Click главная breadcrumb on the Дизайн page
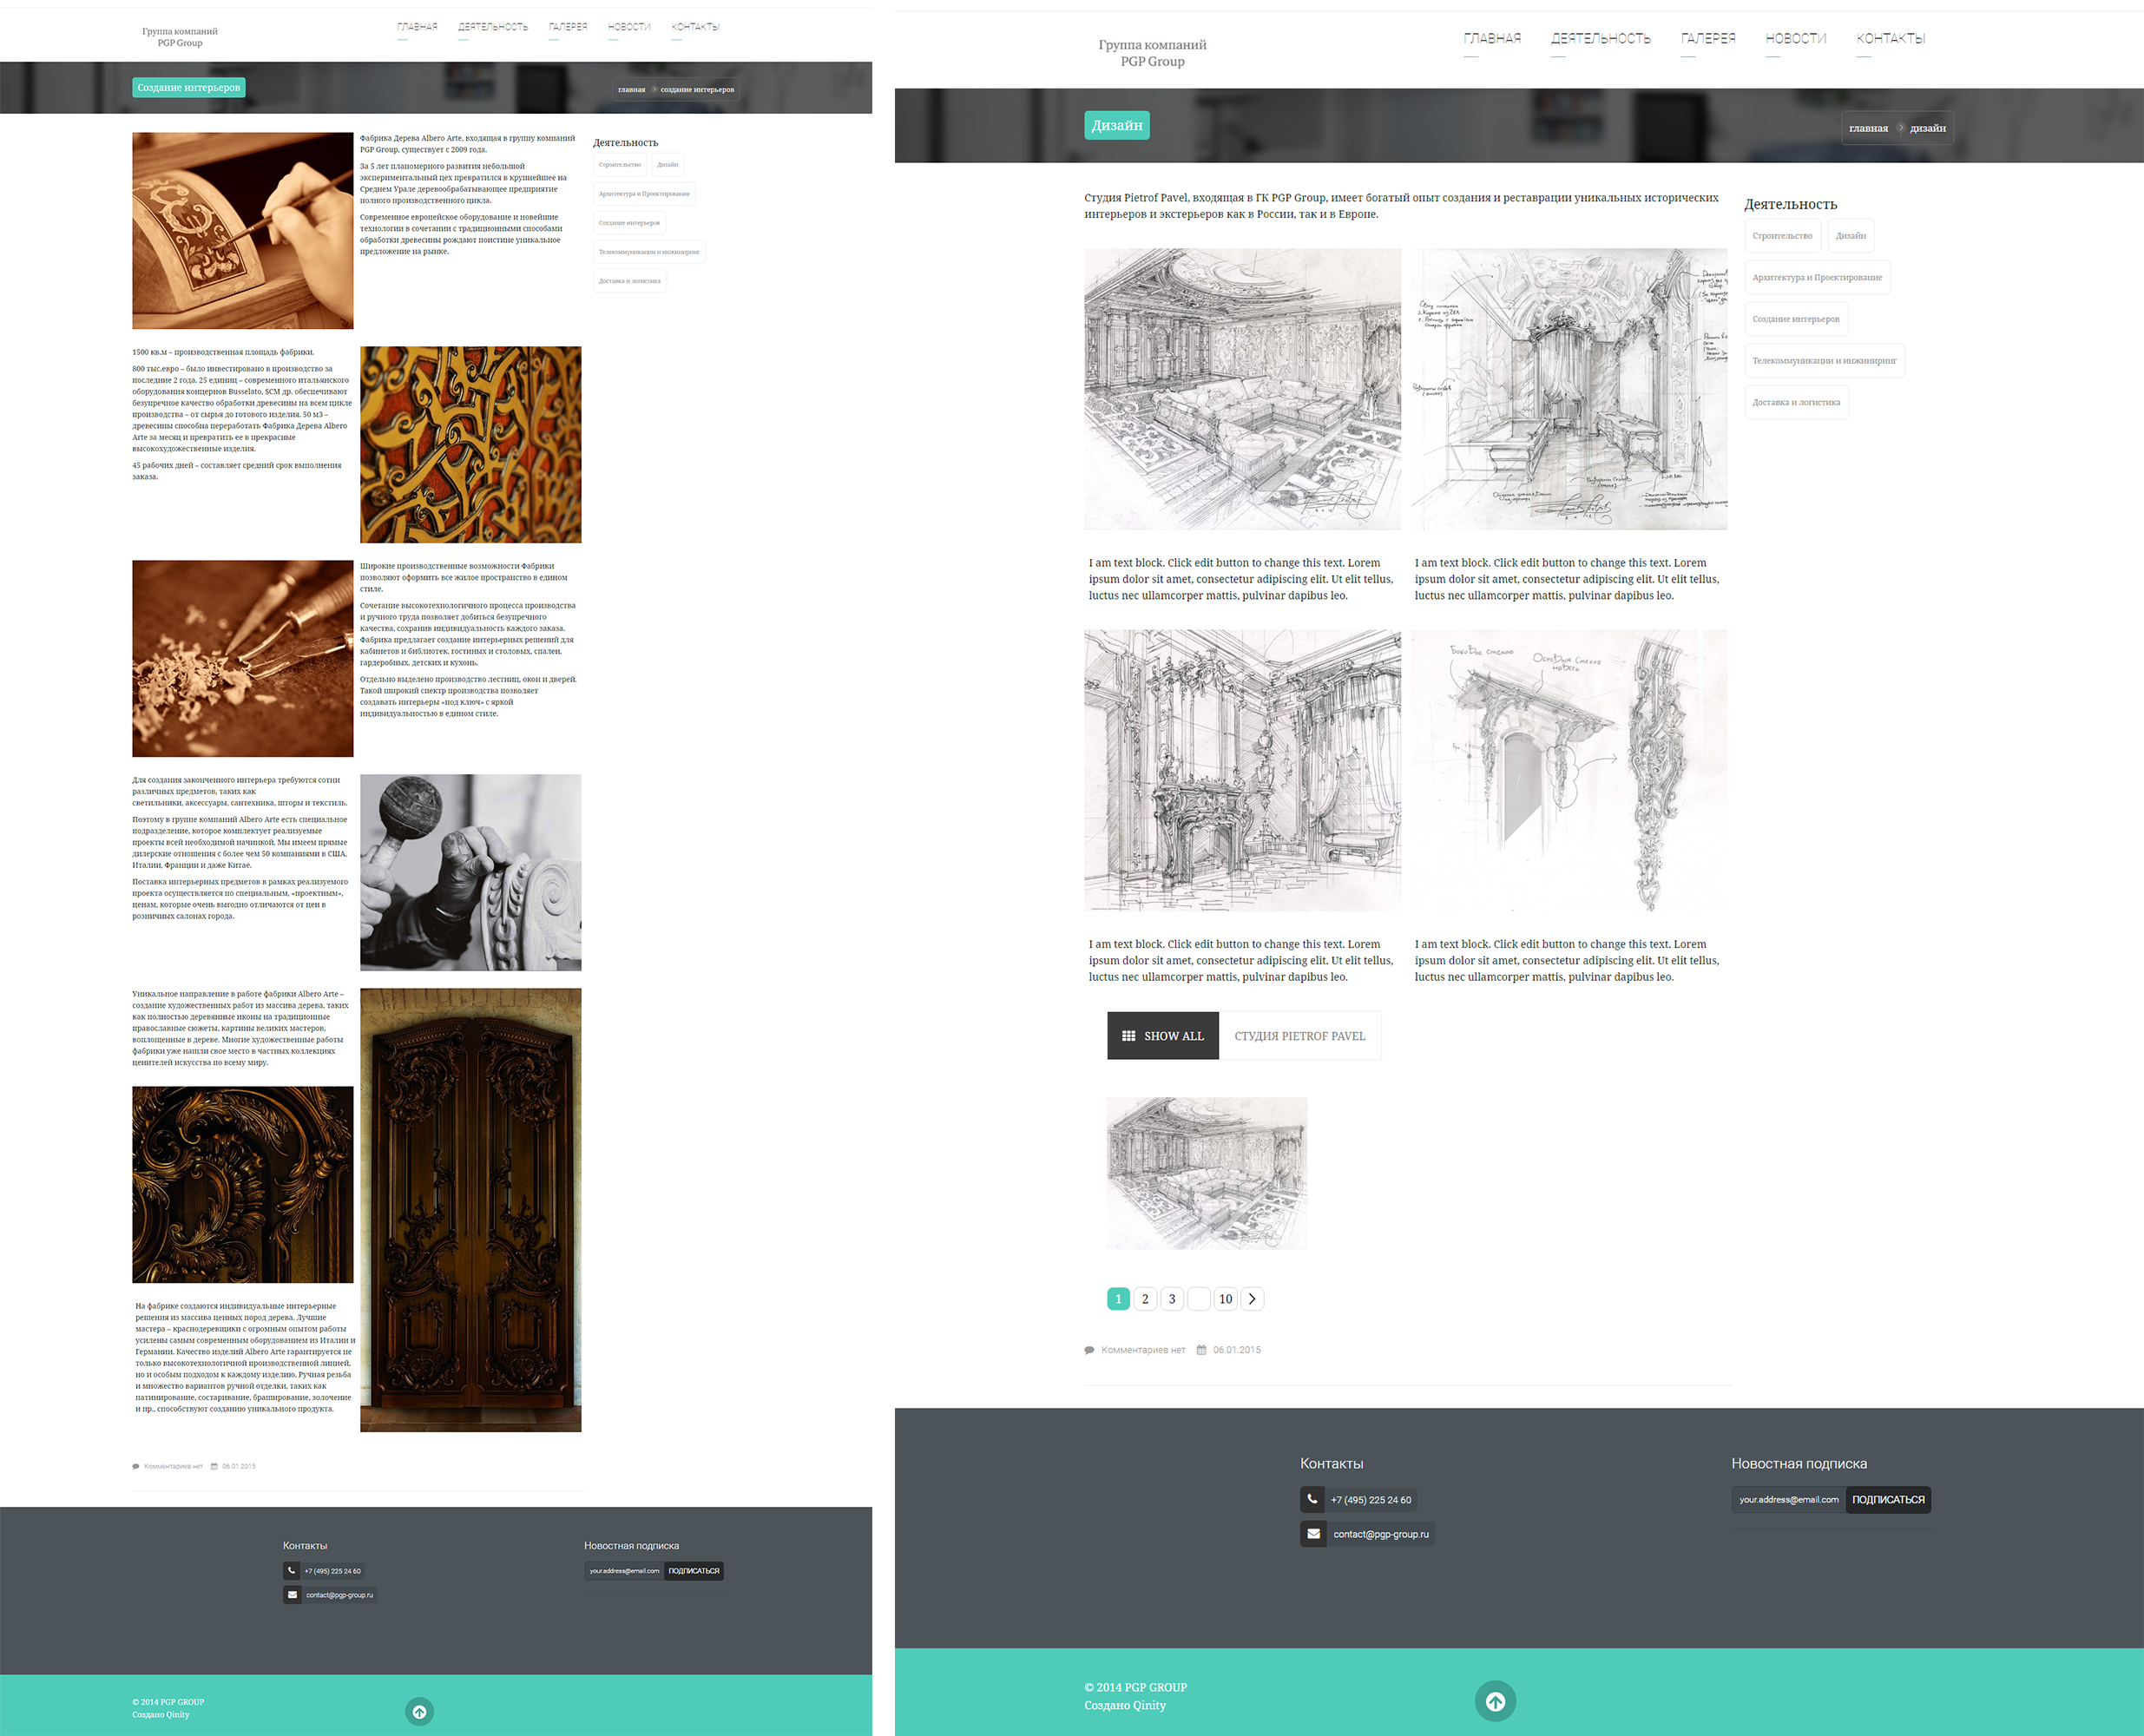The width and height of the screenshot is (2144, 1736). pos(1868,128)
